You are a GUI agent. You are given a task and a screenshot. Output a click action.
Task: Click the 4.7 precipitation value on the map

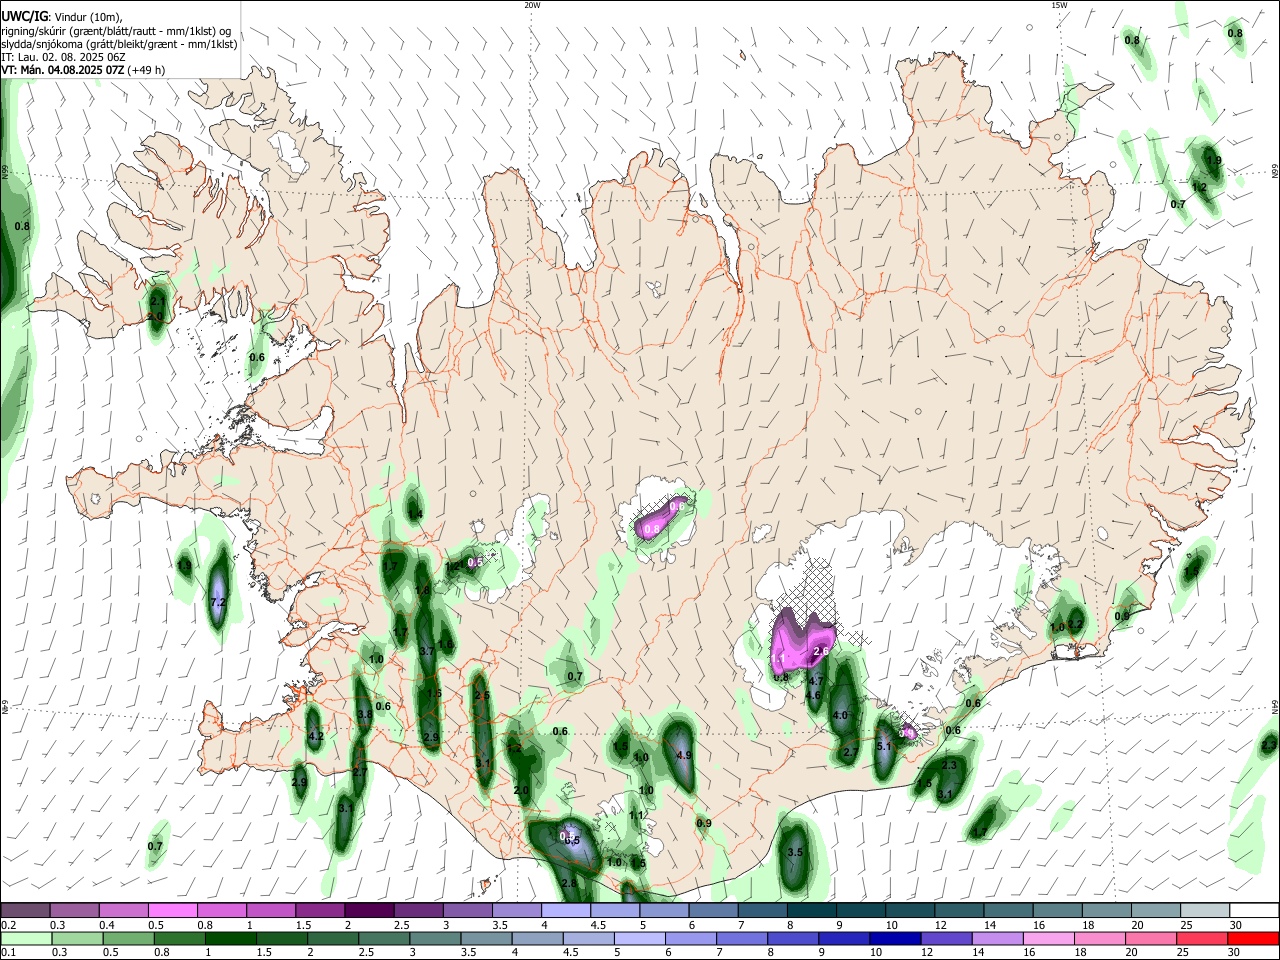pyautogui.click(x=815, y=681)
